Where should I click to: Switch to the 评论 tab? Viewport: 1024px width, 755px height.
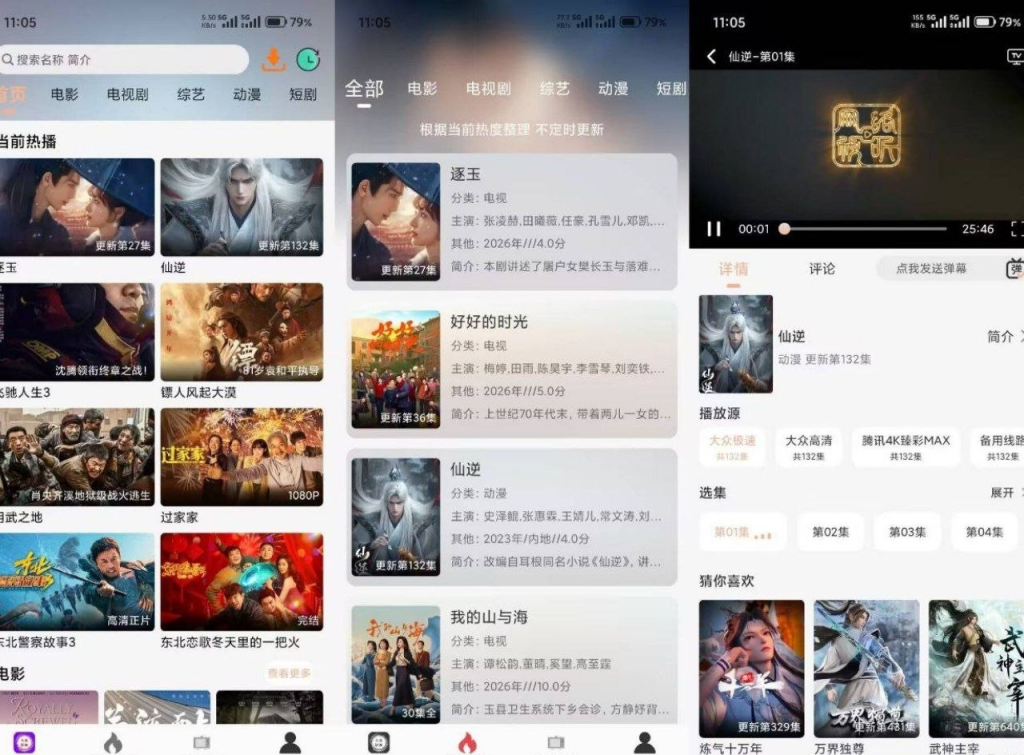point(822,269)
